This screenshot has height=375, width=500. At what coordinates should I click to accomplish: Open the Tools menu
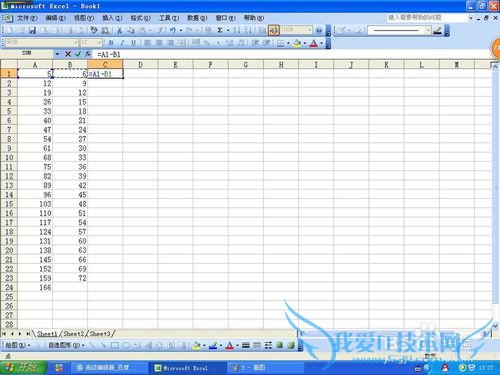coord(169,18)
